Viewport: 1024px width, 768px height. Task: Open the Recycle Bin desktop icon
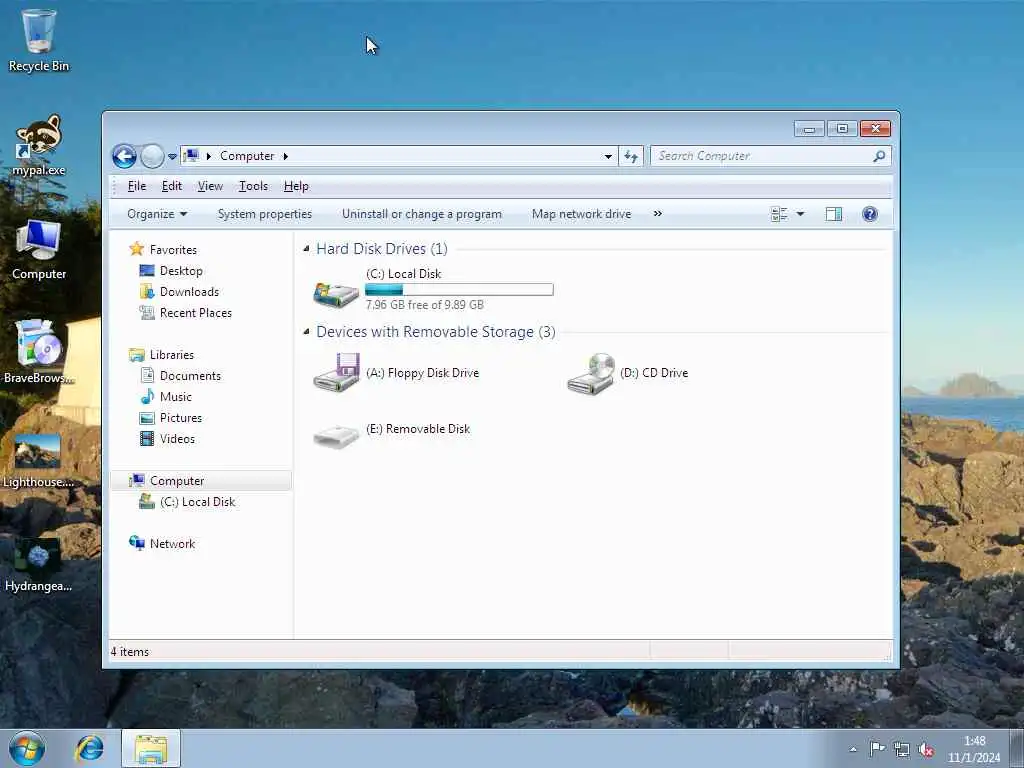coord(39,40)
